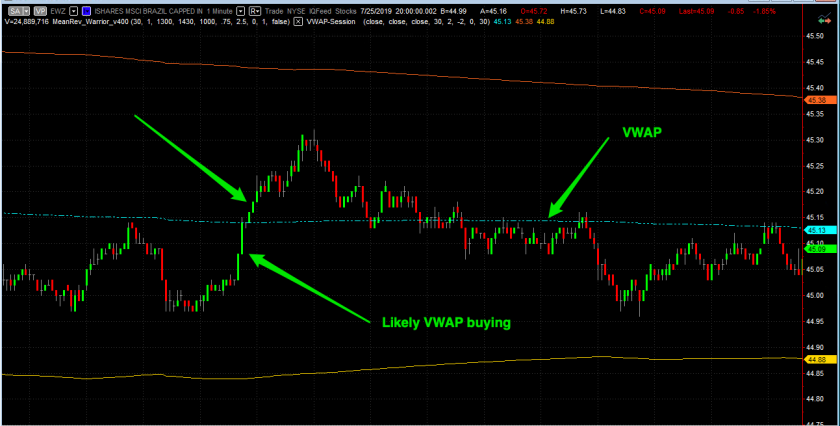Click the yellow 44.88 lower band value

click(x=545, y=22)
